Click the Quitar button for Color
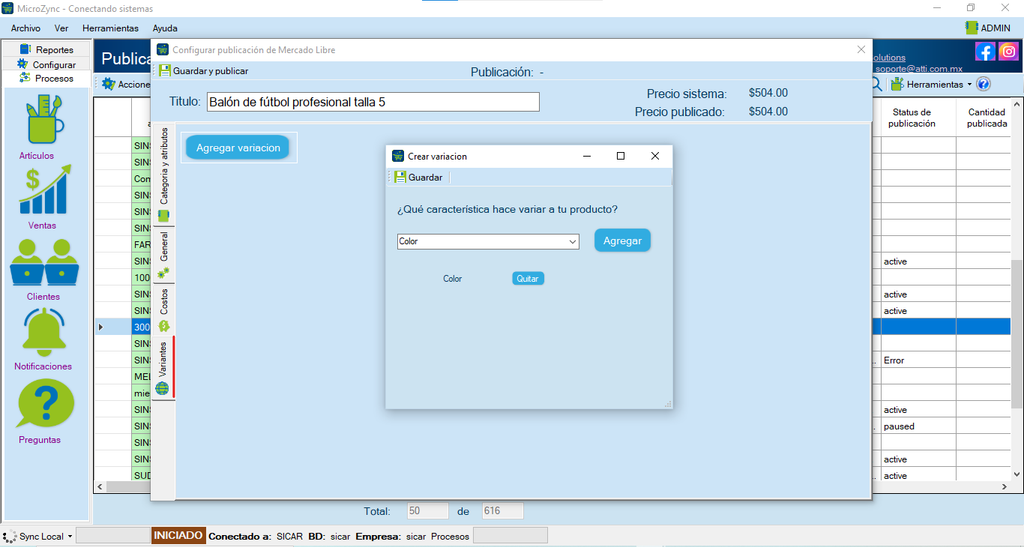The width and height of the screenshot is (1024, 547). (x=528, y=279)
